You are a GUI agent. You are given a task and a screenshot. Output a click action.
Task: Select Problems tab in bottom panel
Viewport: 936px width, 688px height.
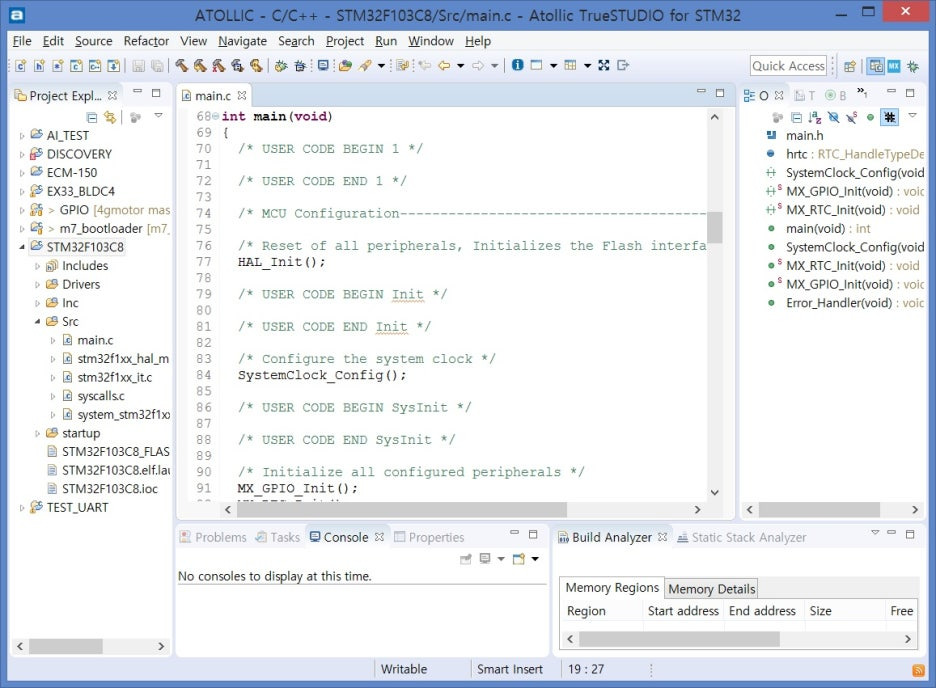pos(213,537)
